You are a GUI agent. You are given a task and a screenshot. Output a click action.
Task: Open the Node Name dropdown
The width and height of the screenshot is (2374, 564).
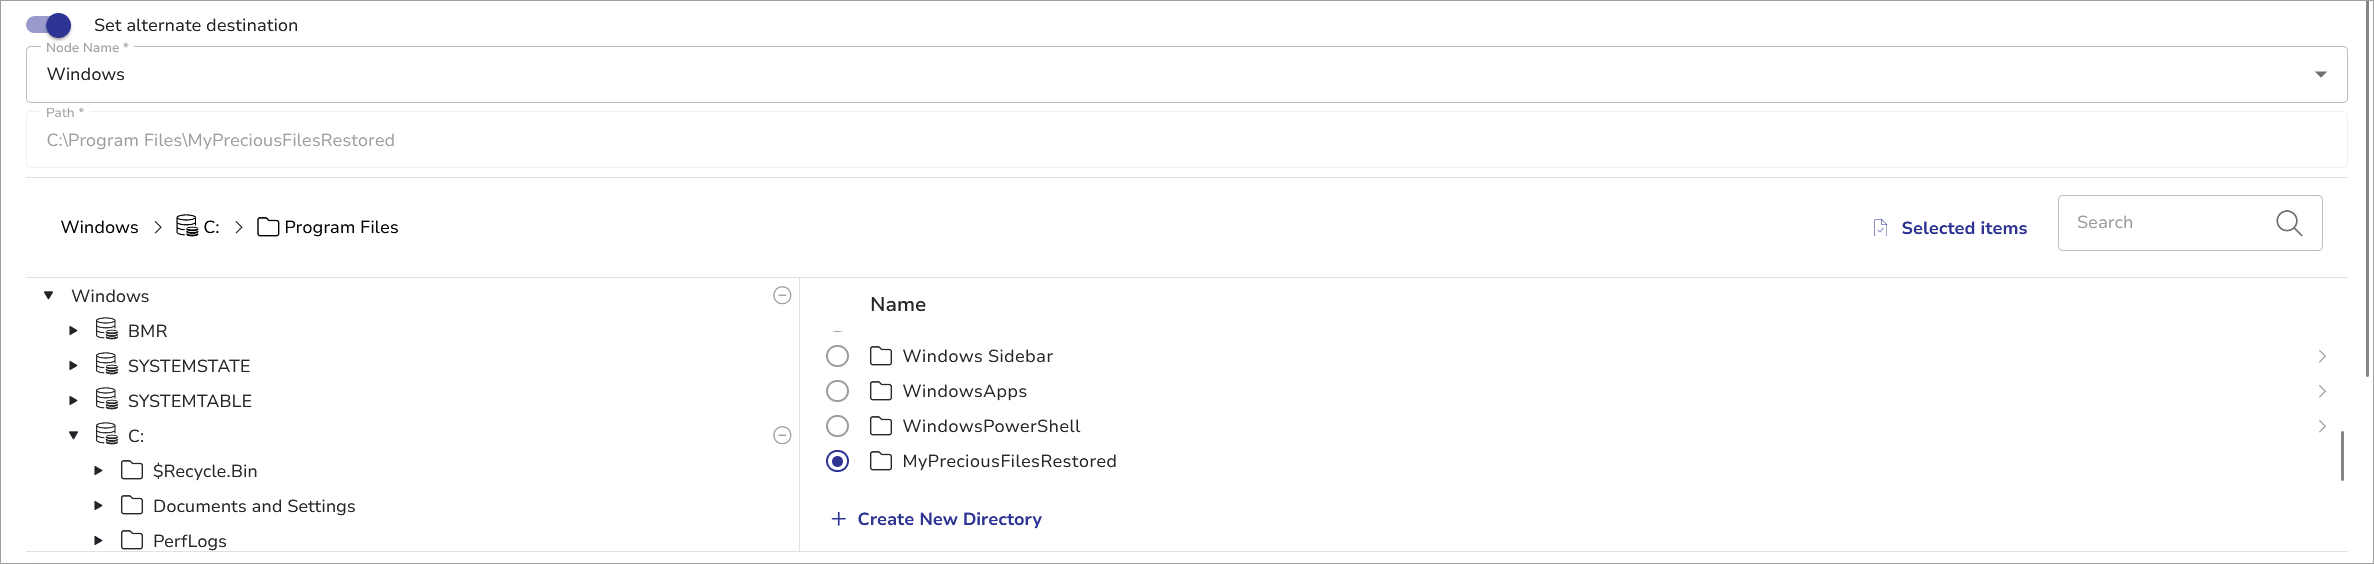pyautogui.click(x=2320, y=74)
